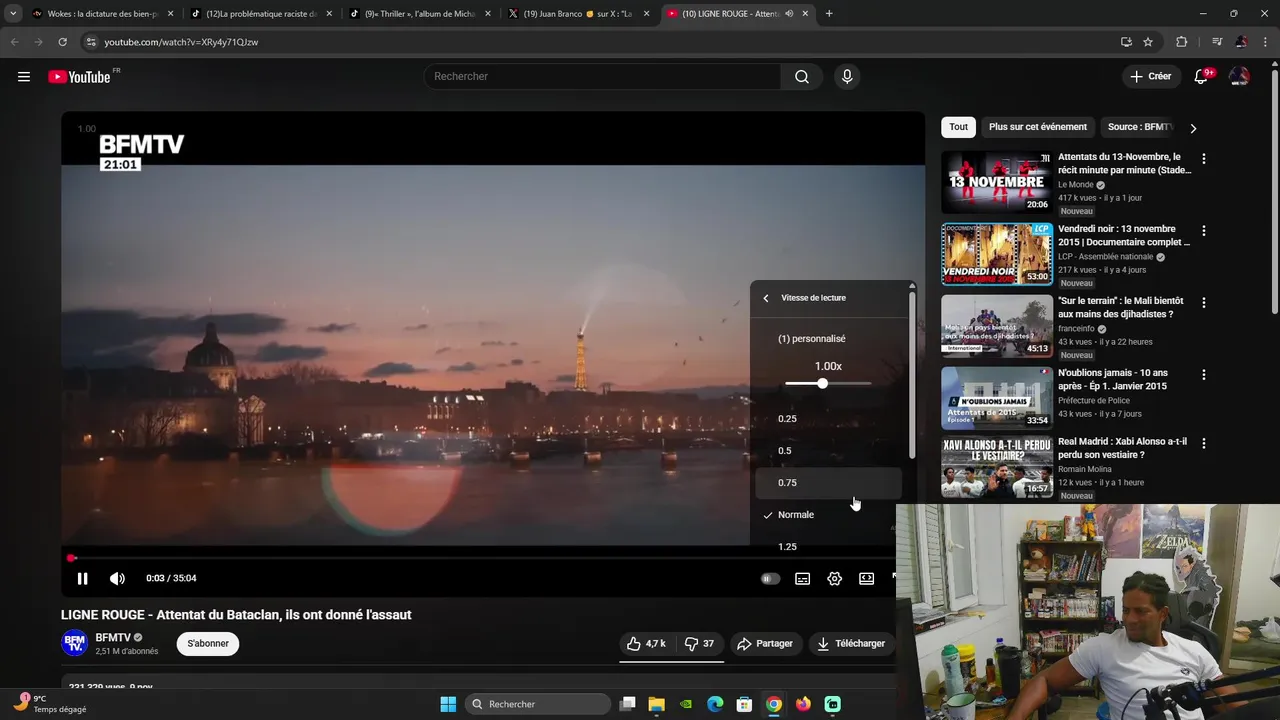Mute the video volume
The height and width of the screenshot is (720, 1280).
117,578
